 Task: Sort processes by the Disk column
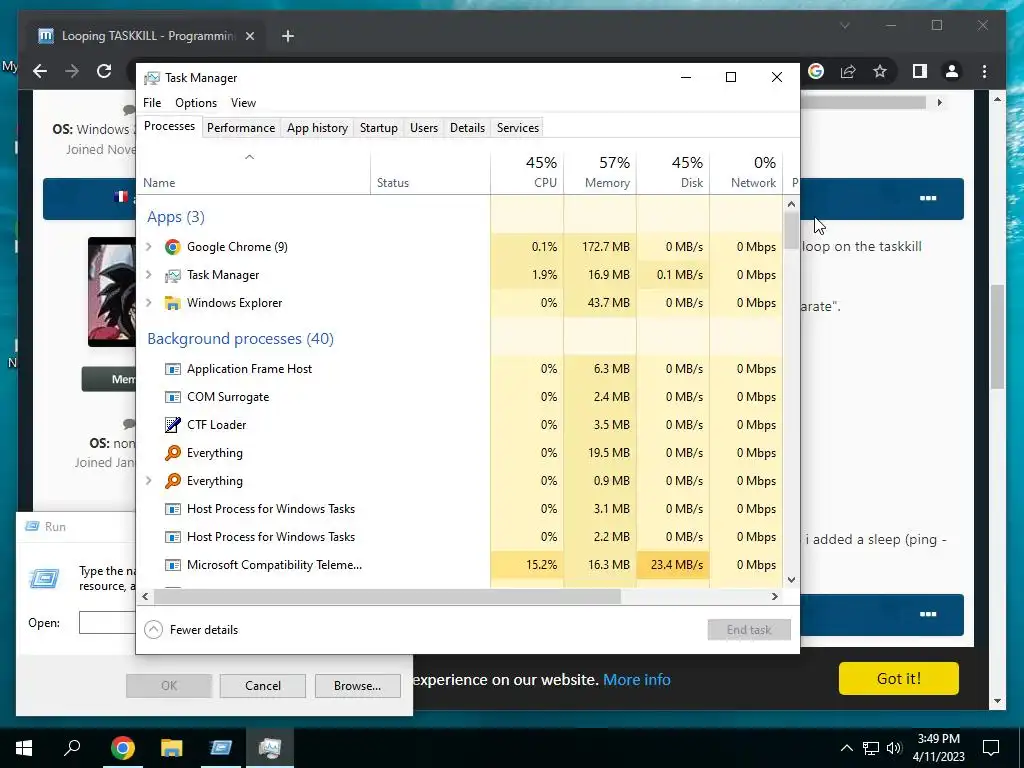tap(673, 172)
